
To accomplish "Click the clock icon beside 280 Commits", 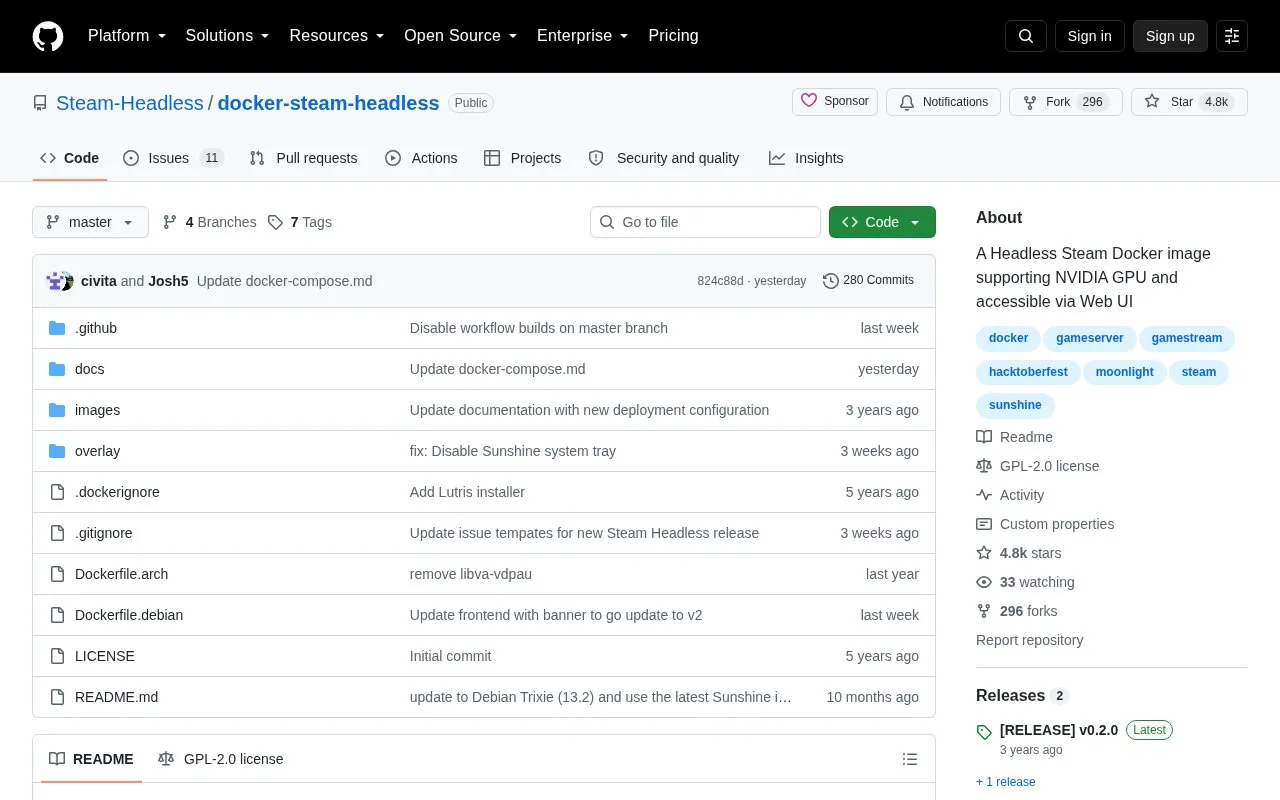I will click(x=830, y=281).
